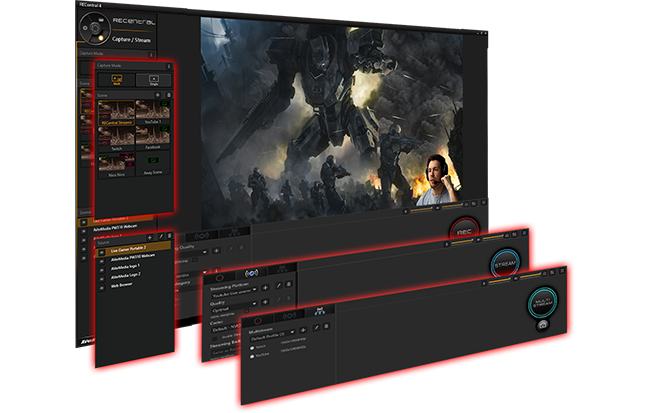This screenshot has width=650, height=413.
Task: Select the Facebook scene thumbnail
Action: click(153, 138)
